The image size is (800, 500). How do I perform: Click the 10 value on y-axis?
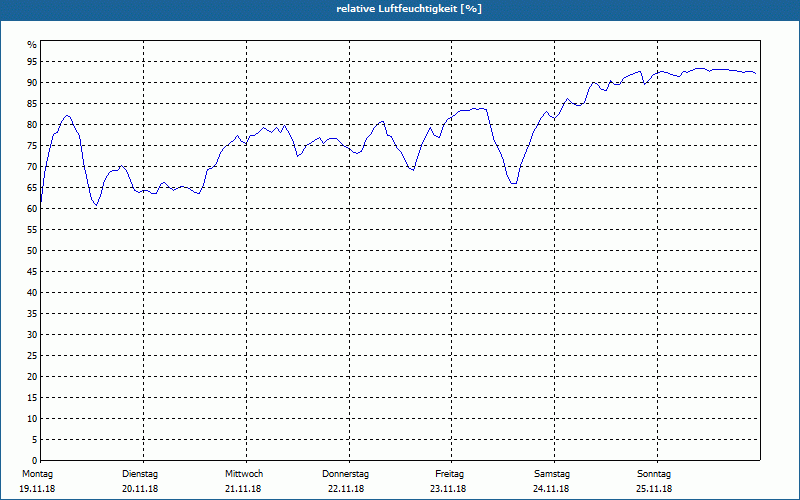pos(32,419)
